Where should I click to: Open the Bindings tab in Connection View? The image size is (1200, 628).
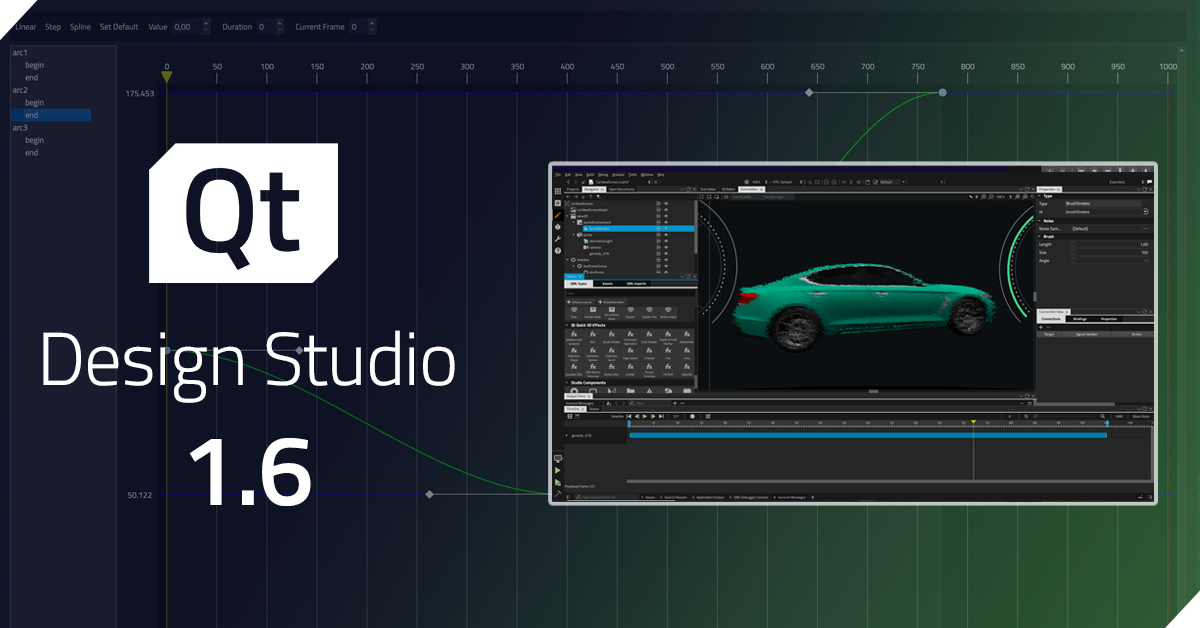(x=1080, y=319)
